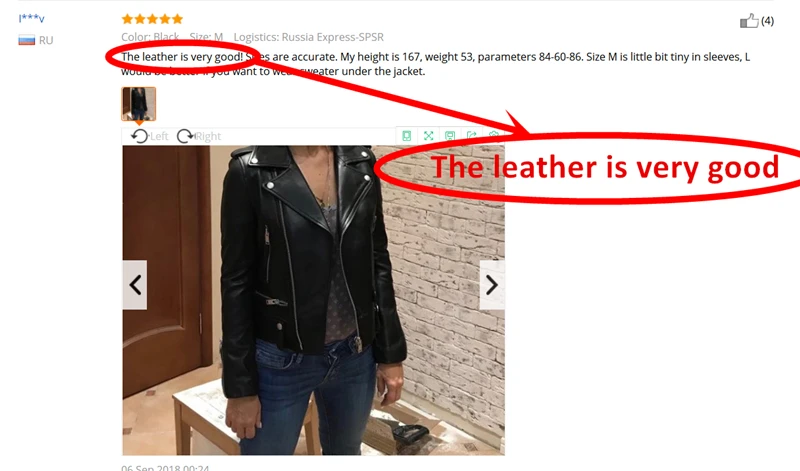Click the large black leather jacket photo
This screenshot has width=800, height=471.
pyautogui.click(x=313, y=300)
